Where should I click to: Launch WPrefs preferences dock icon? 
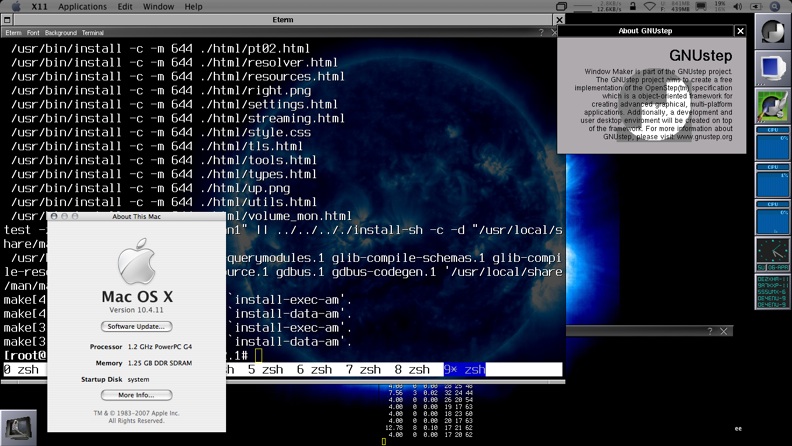772,105
